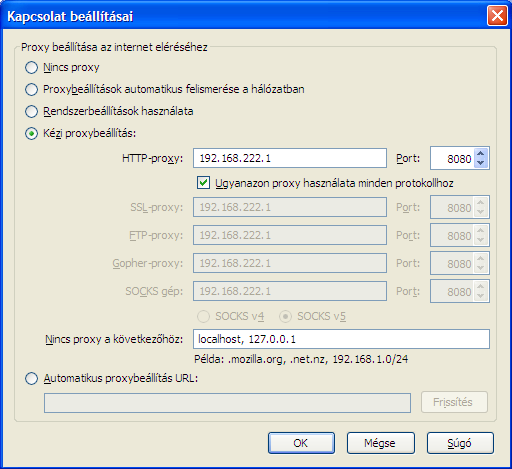This screenshot has height=469, width=512.
Task: Increase HTTP-proxy port with up arrow
Action: 481,154
